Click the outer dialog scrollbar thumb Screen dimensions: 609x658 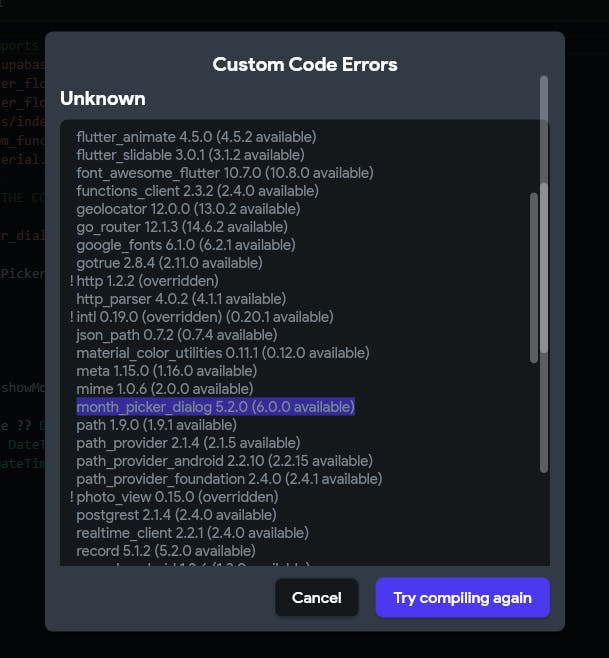point(544,215)
